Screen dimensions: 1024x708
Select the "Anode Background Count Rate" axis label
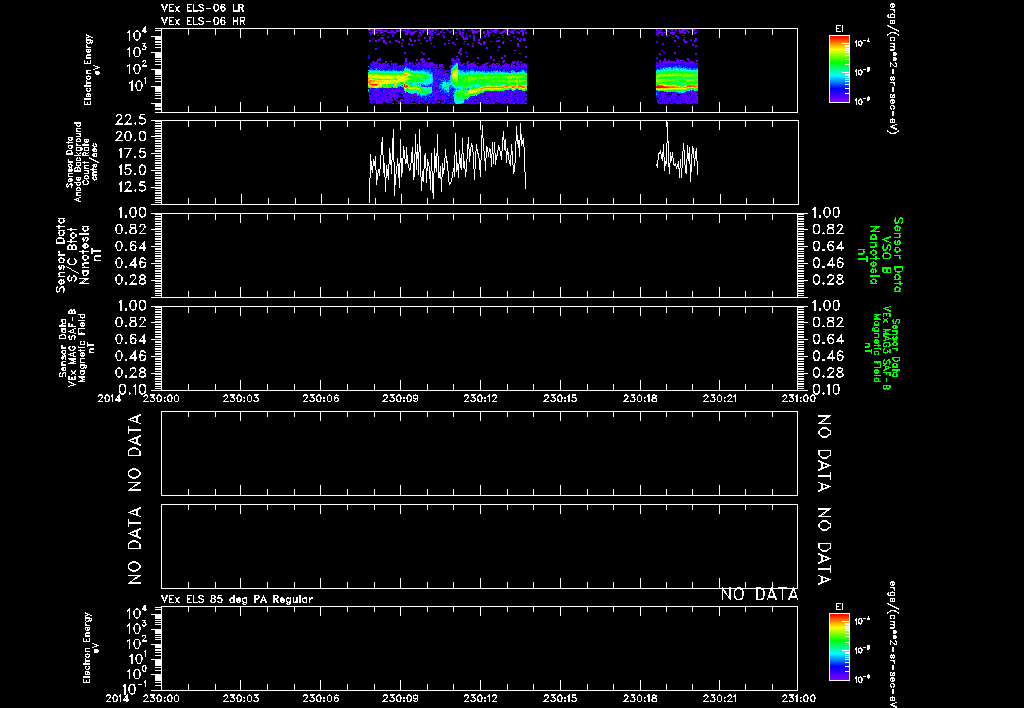click(82, 162)
